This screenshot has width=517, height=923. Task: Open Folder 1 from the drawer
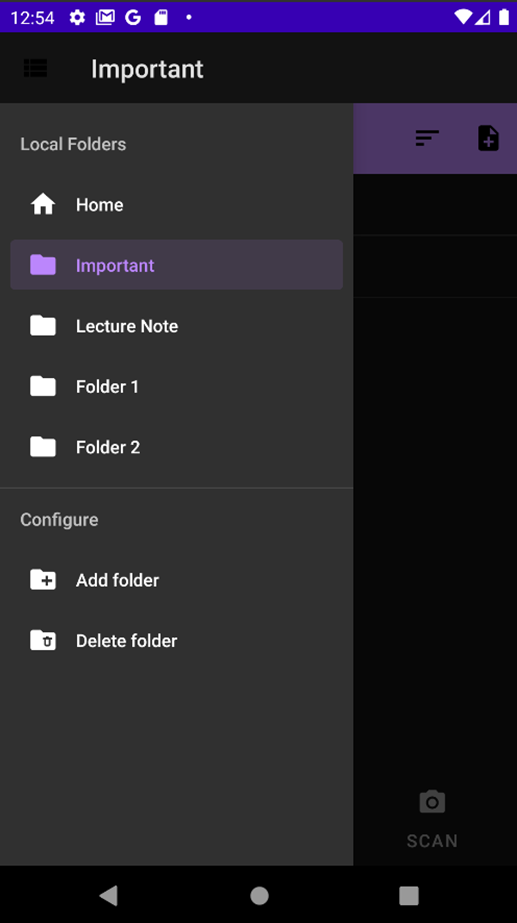(177, 386)
